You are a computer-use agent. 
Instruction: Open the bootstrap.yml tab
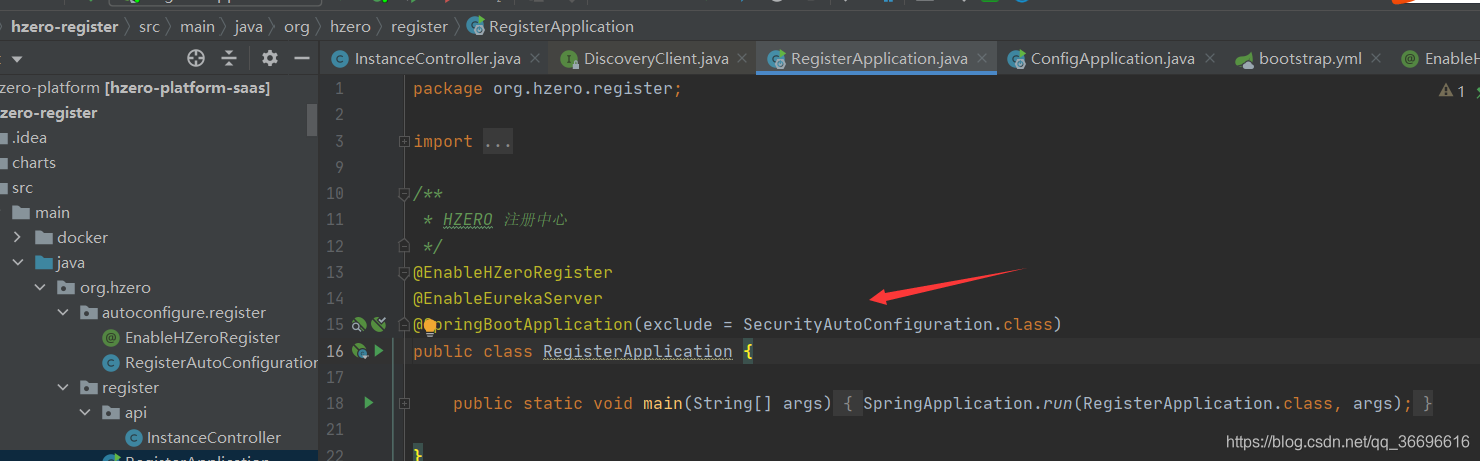tap(1310, 59)
